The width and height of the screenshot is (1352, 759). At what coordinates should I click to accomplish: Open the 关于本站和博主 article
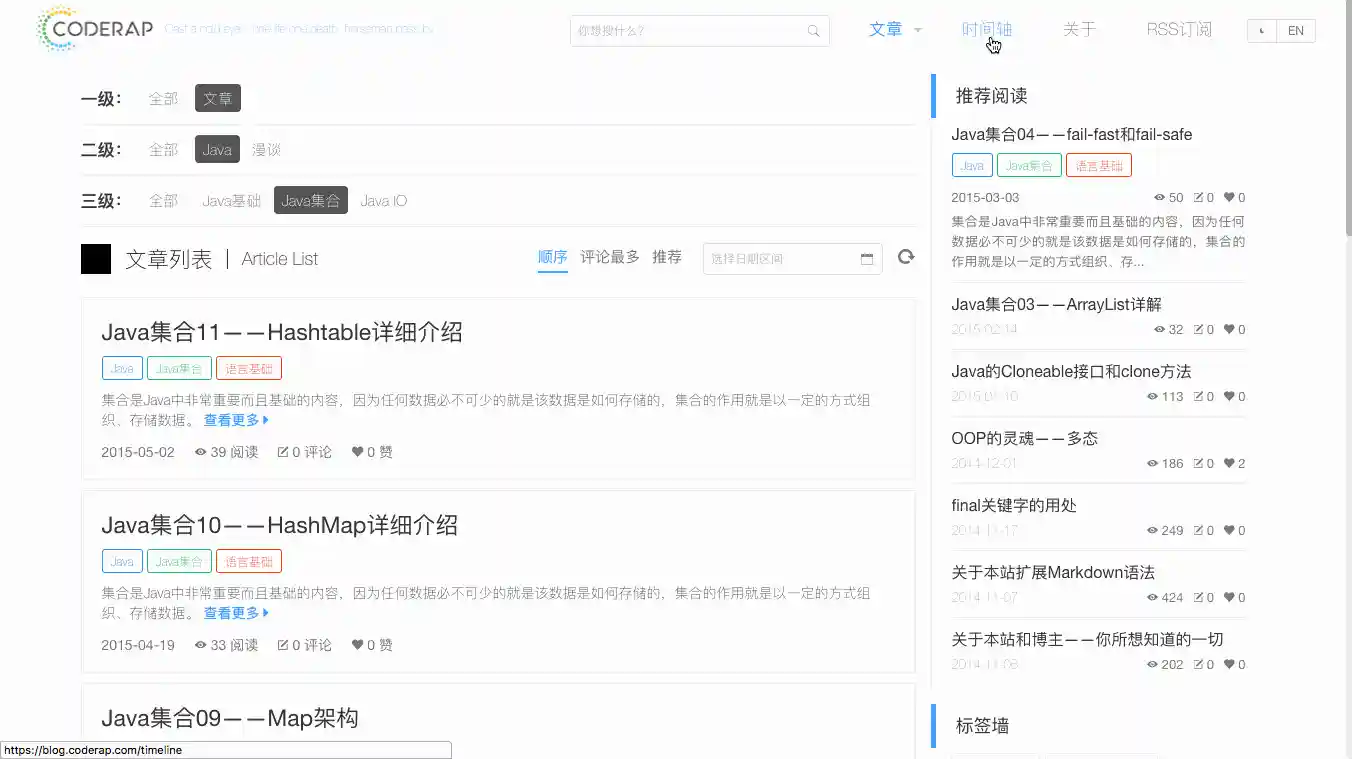point(1087,640)
